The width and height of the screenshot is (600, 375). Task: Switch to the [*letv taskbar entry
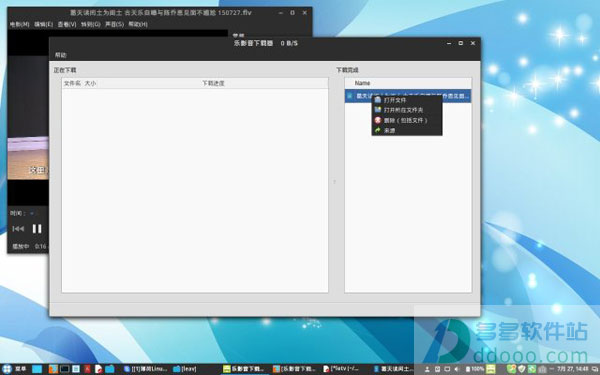click(x=341, y=369)
